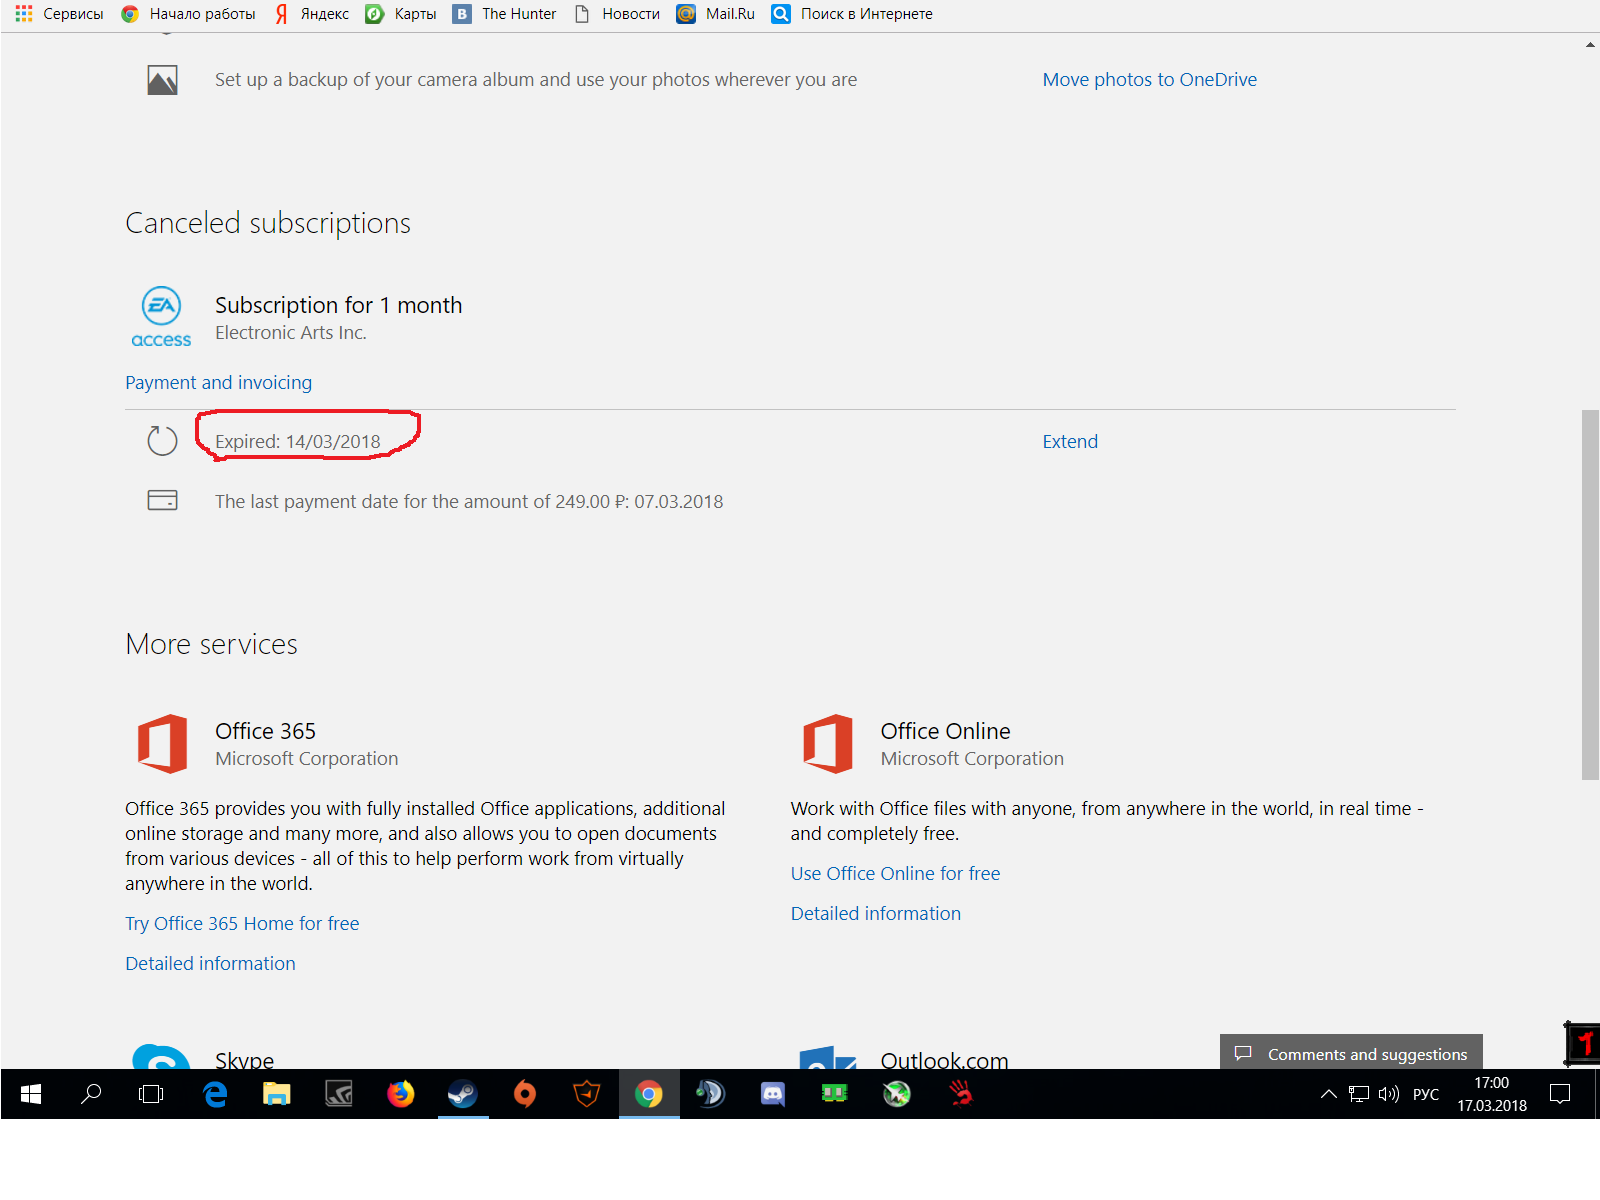1600x1200 pixels.
Task: Open NVIDIA GeForce Experience taskbar icon
Action: 339,1095
